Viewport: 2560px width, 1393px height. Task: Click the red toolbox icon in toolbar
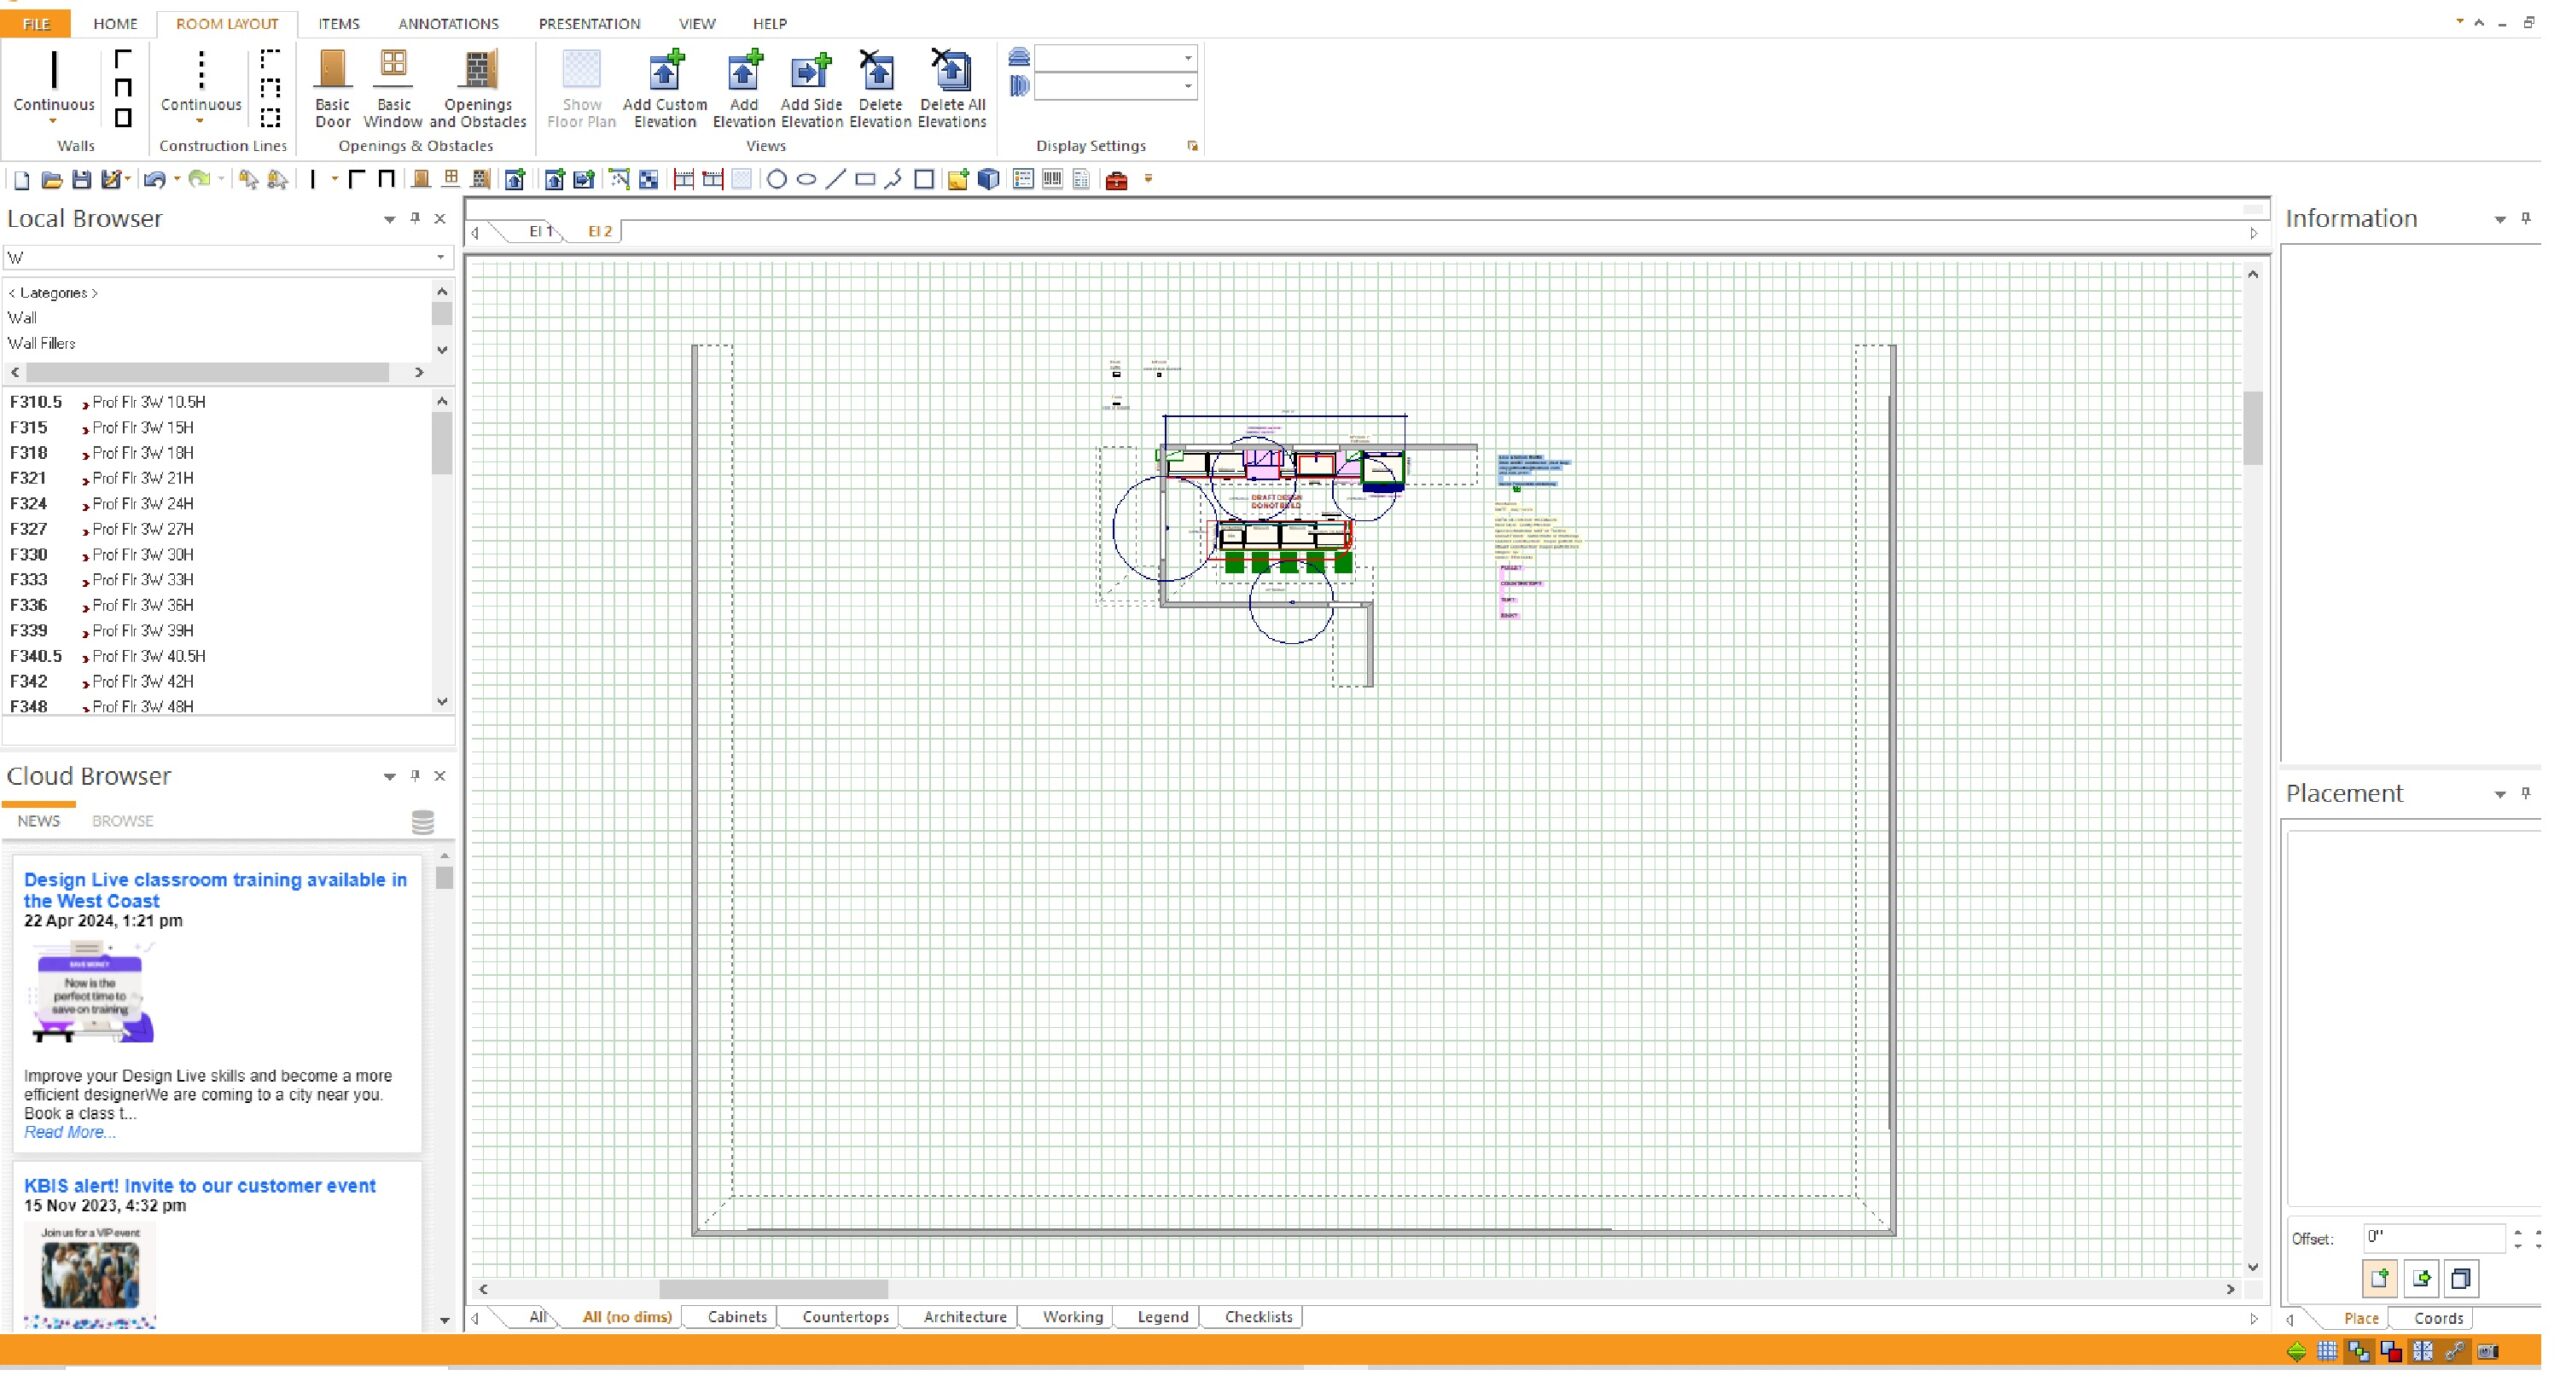pos(1117,180)
